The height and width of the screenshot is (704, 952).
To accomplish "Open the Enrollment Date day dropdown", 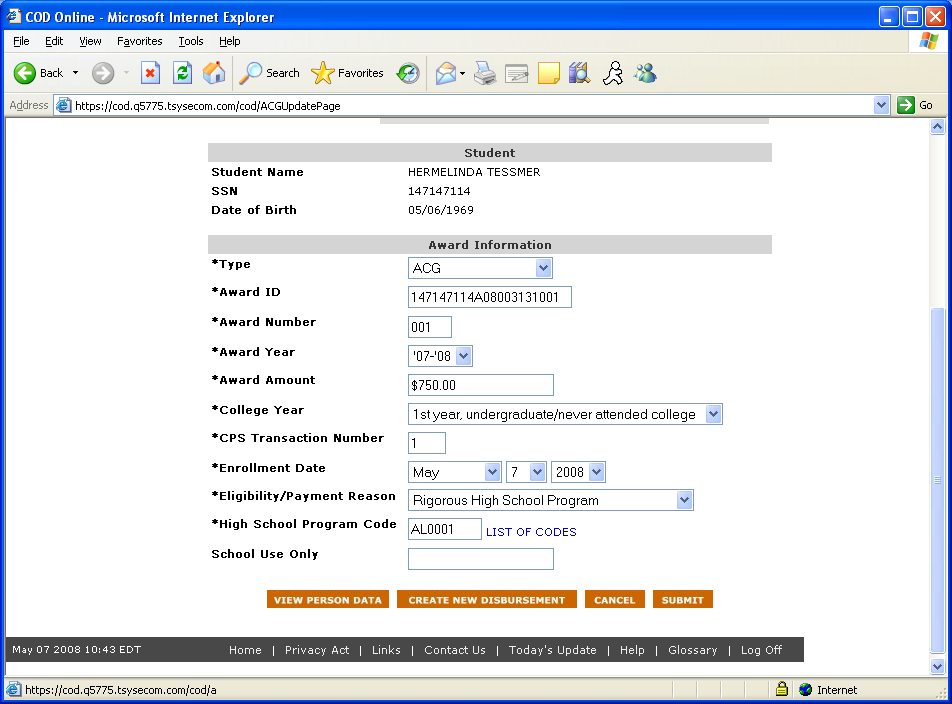I will click(526, 472).
